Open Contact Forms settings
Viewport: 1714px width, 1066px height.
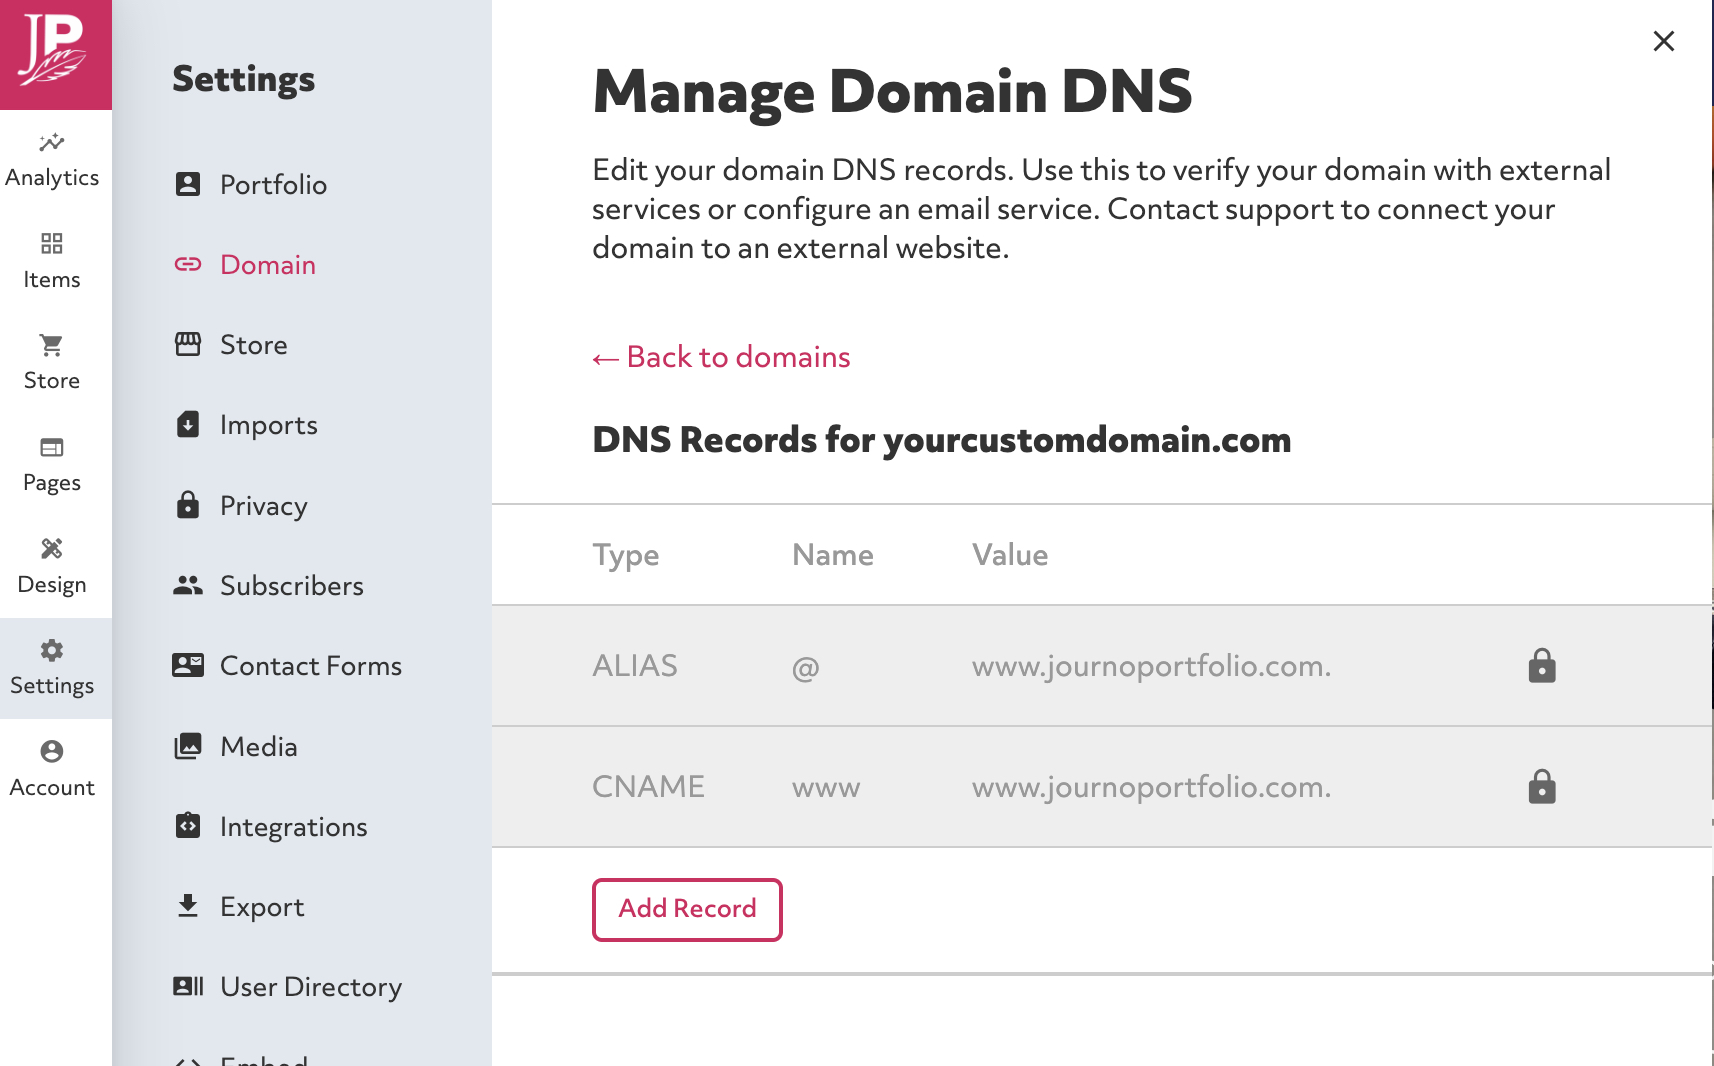(x=310, y=665)
